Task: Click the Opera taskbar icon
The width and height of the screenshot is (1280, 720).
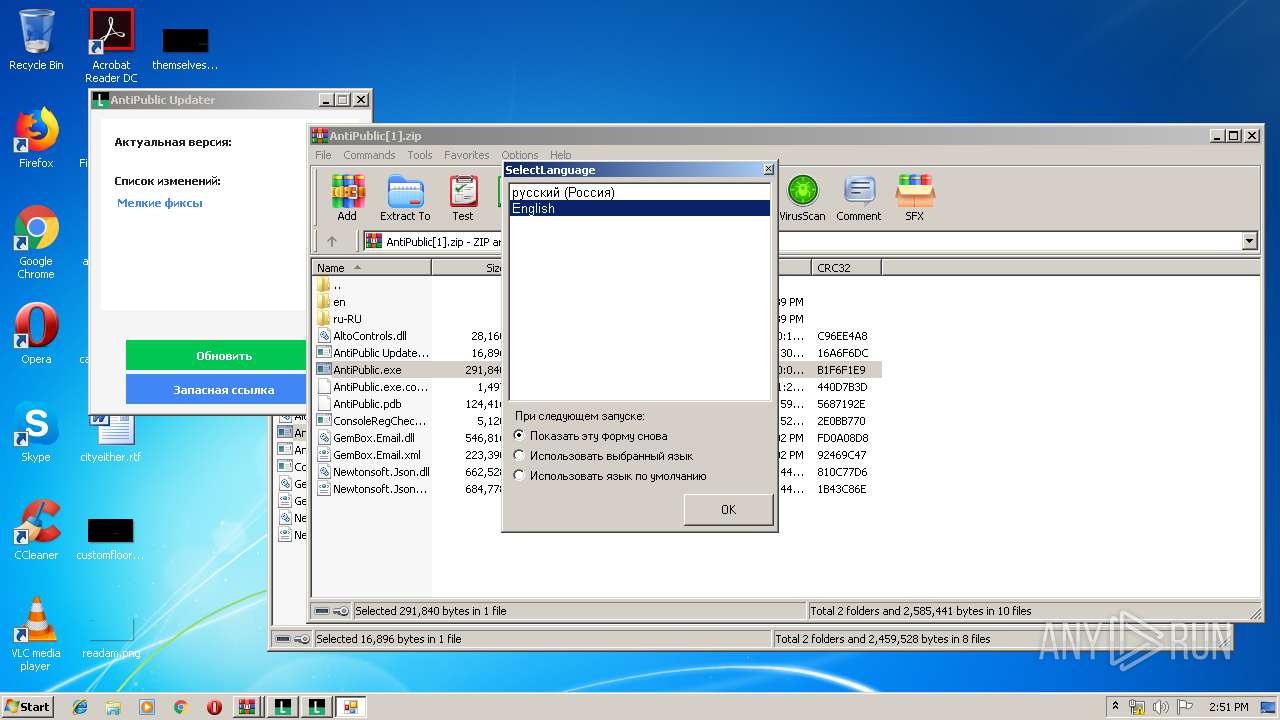Action: tap(214, 707)
